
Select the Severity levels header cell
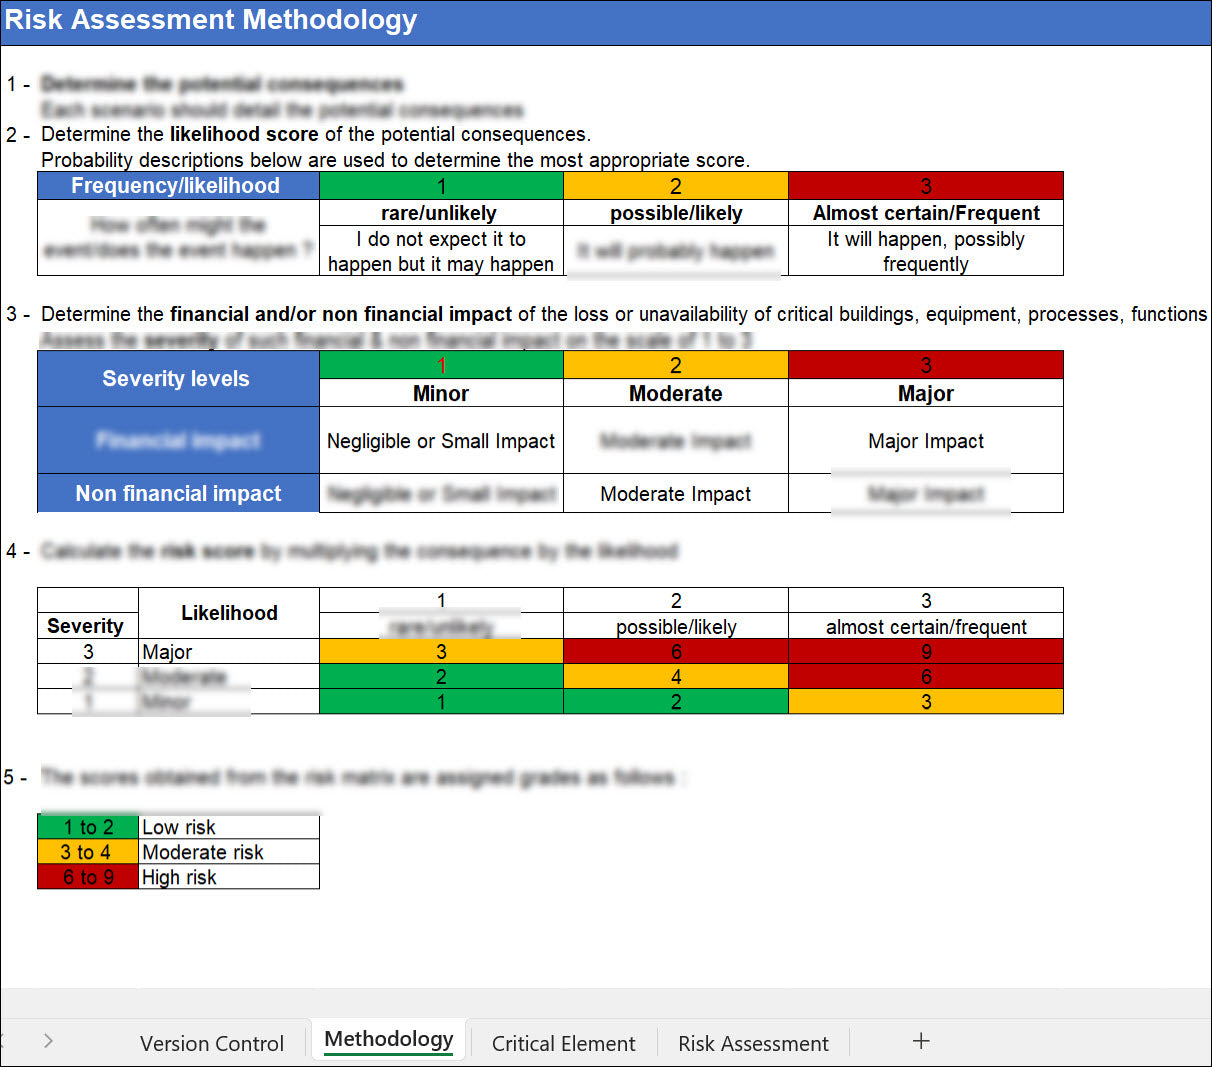tap(177, 379)
